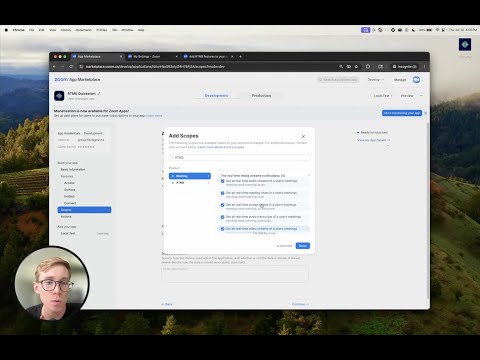Switch to the Add RTMS features browser tab
The height and width of the screenshot is (360, 480).
coord(209,57)
